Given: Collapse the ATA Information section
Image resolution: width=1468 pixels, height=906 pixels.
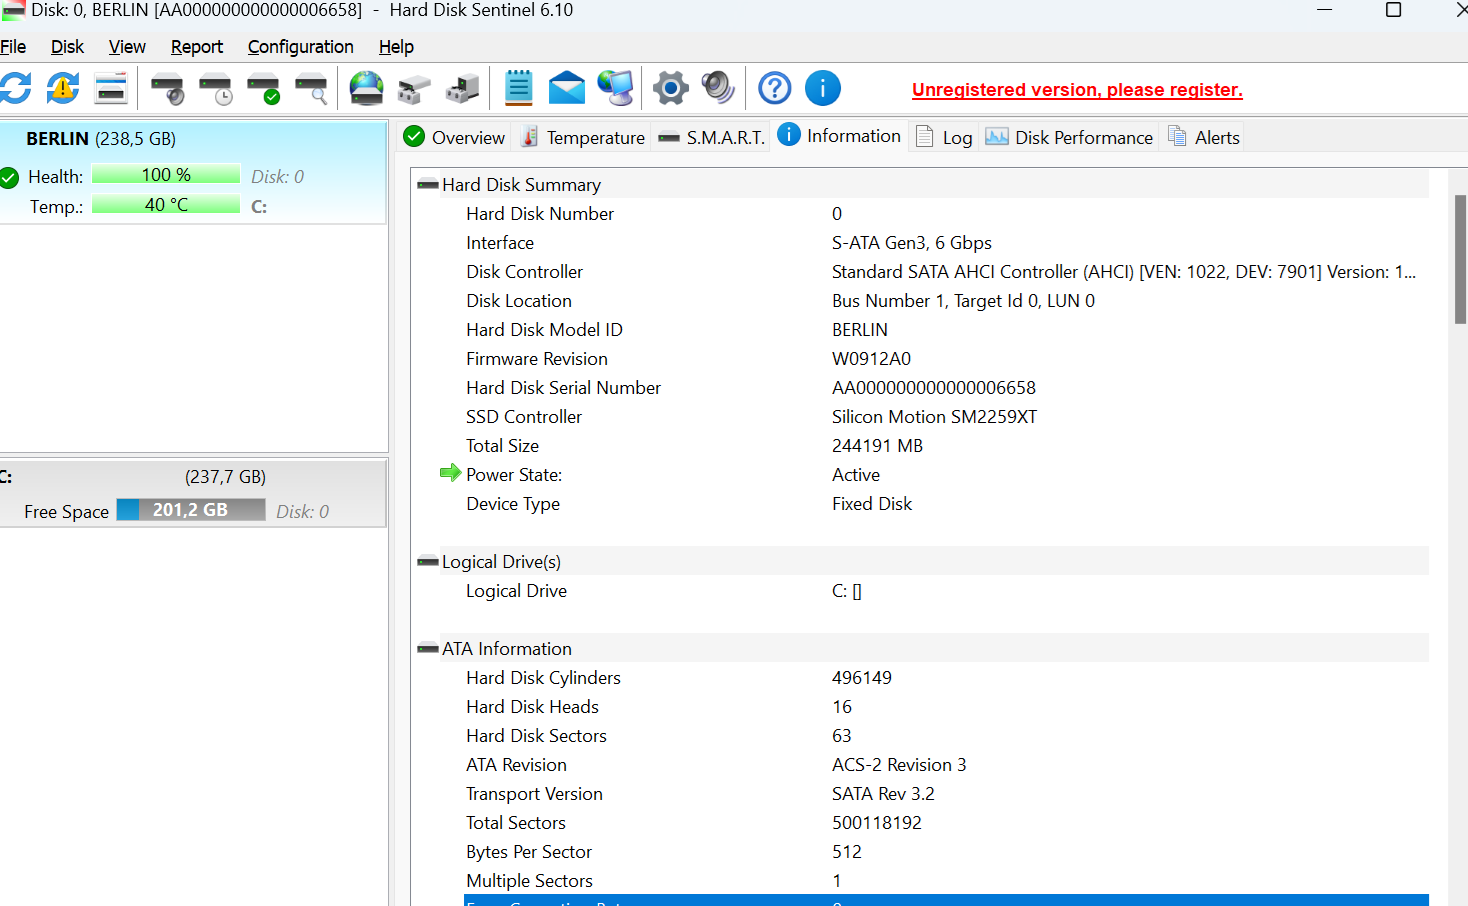Looking at the screenshot, I should coord(428,648).
